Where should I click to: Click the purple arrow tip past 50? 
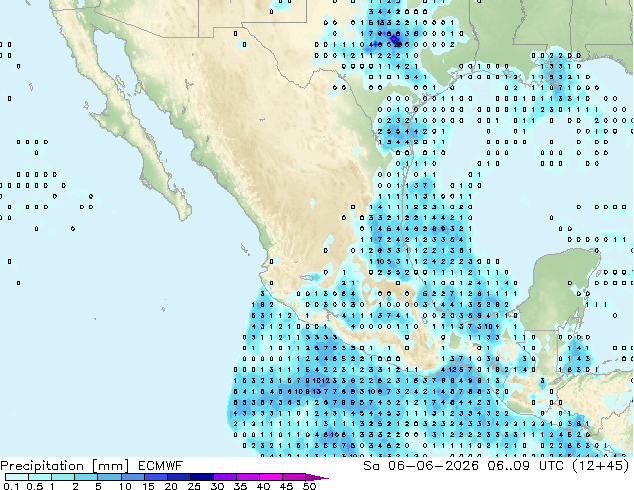coord(317,477)
